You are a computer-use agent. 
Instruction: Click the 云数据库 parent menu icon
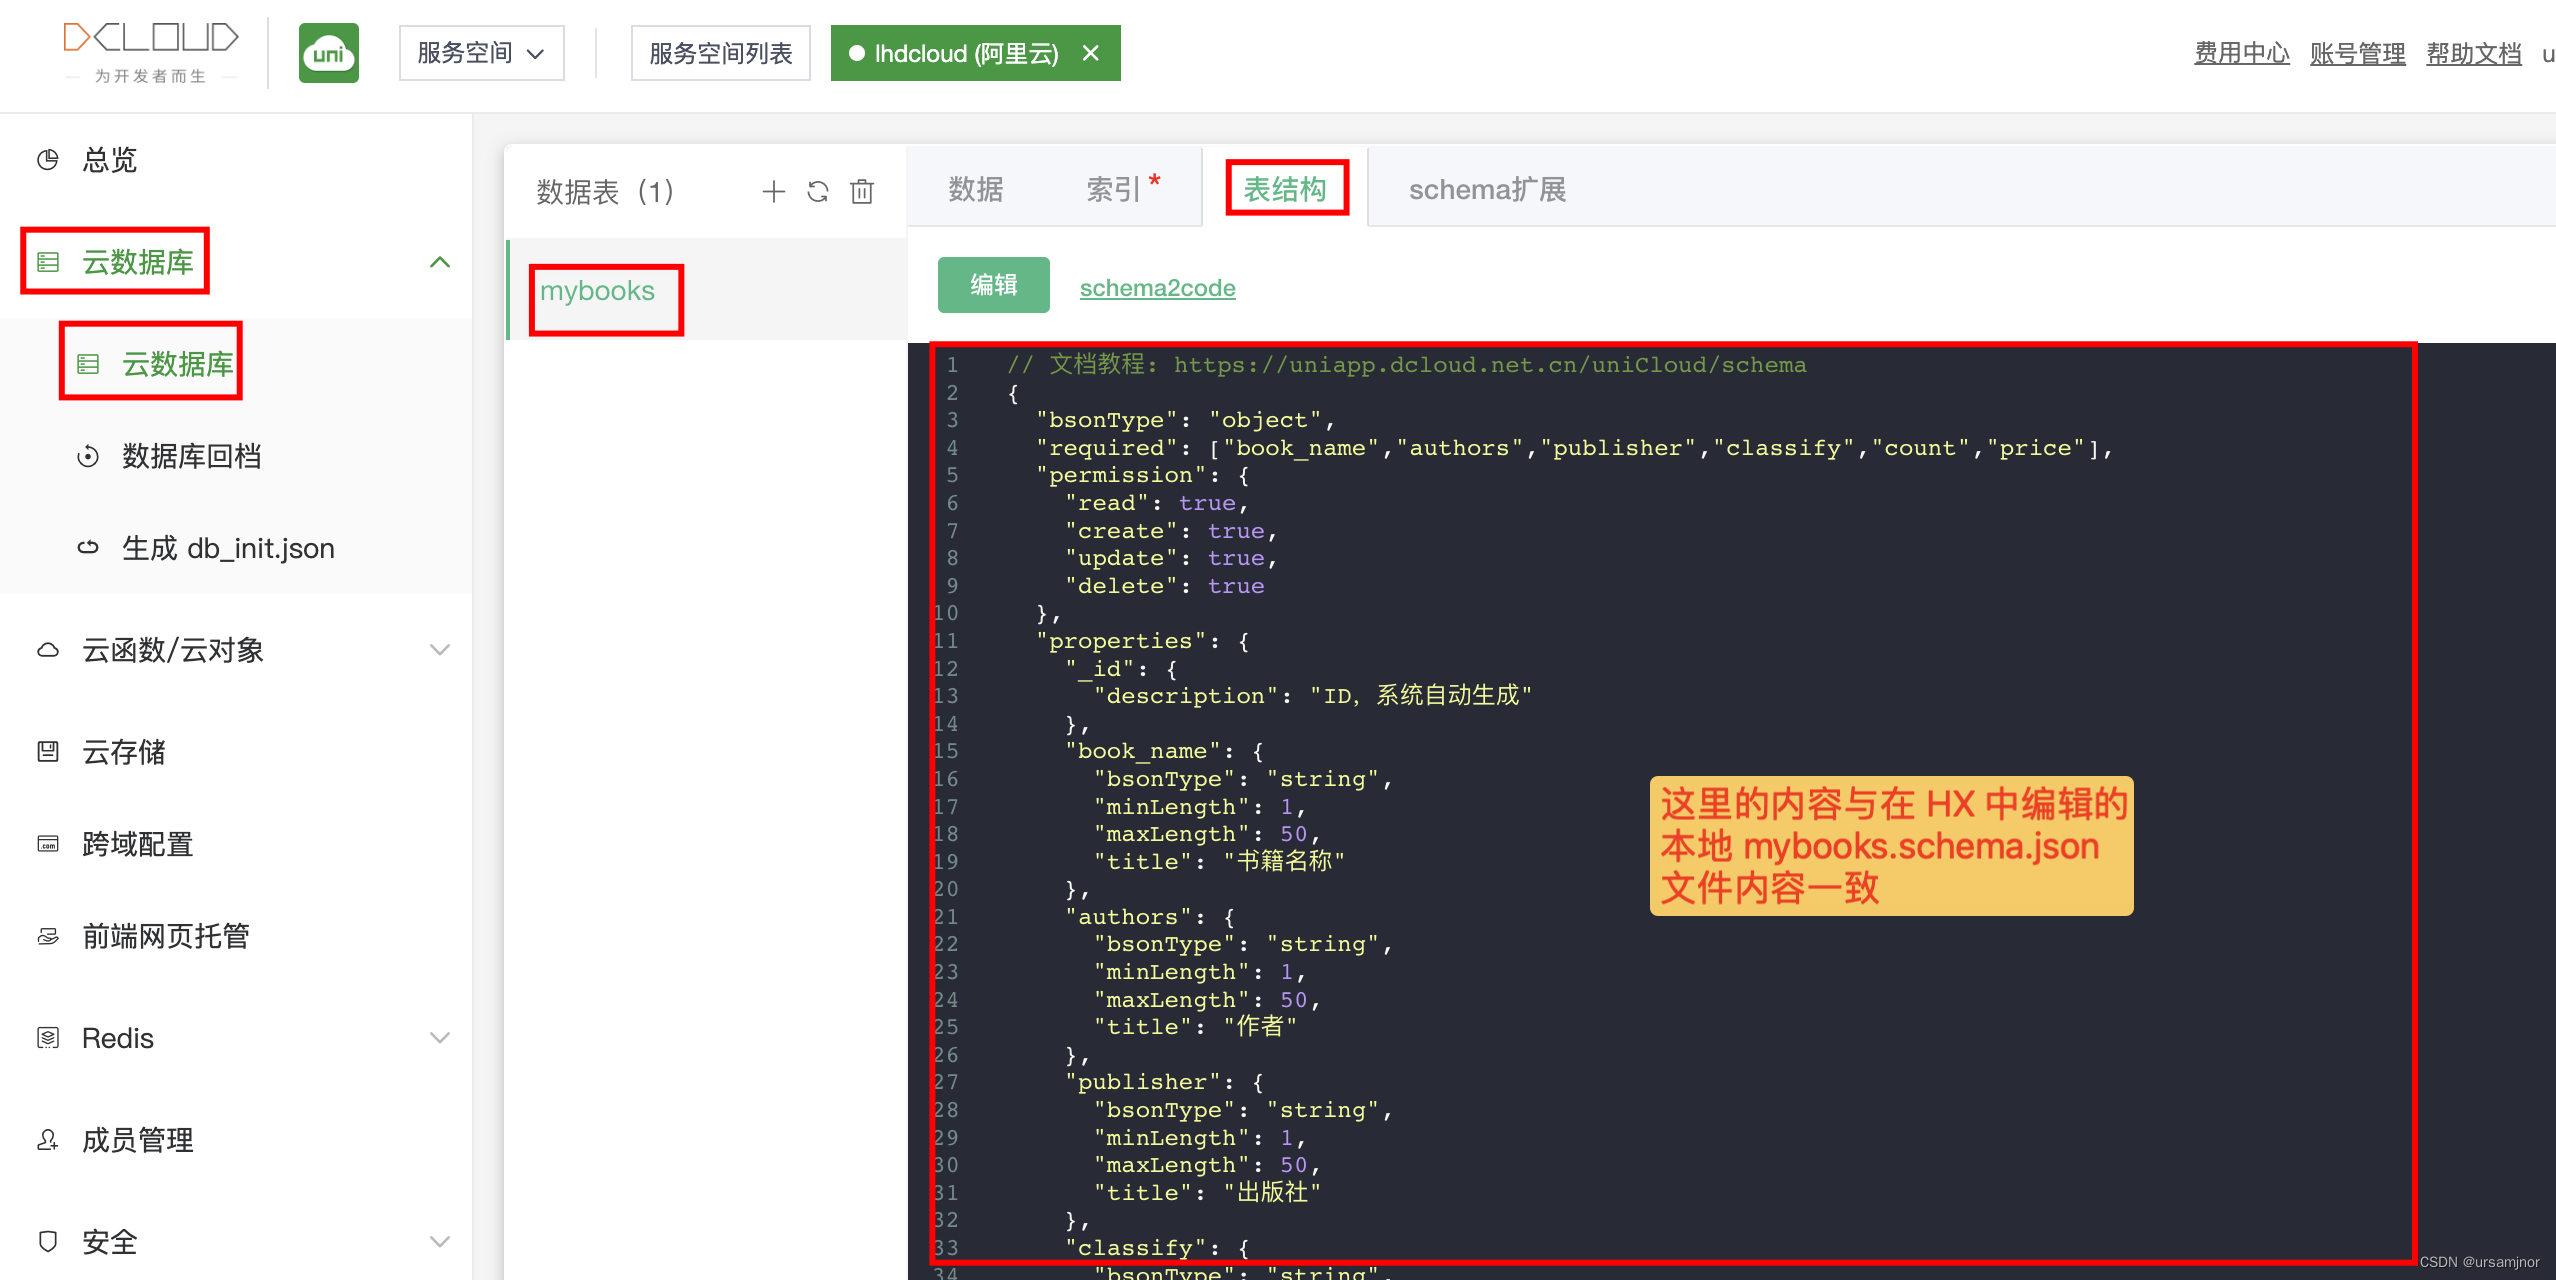[48, 262]
